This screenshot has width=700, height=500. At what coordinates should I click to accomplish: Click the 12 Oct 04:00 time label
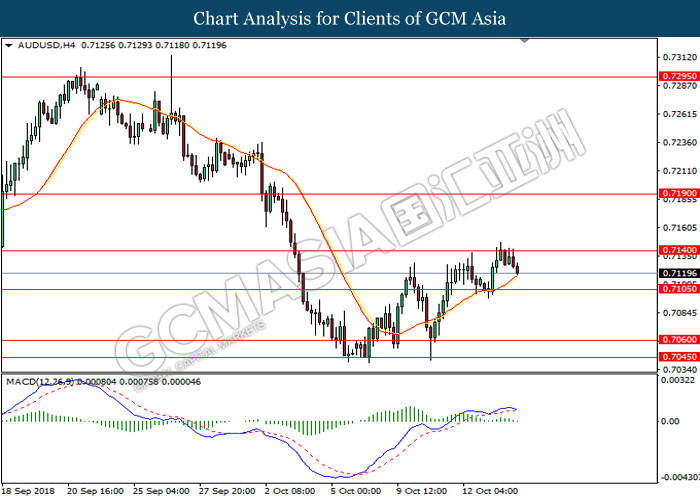click(490, 491)
